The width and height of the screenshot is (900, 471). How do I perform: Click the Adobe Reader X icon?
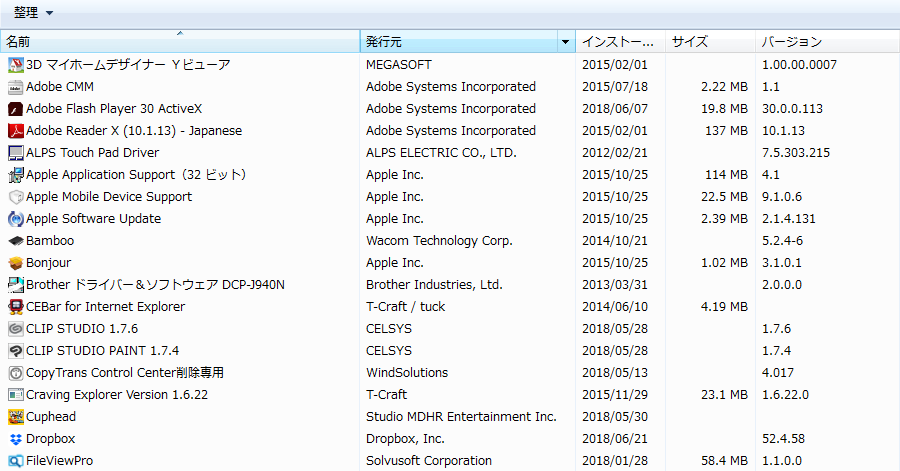tap(15, 131)
